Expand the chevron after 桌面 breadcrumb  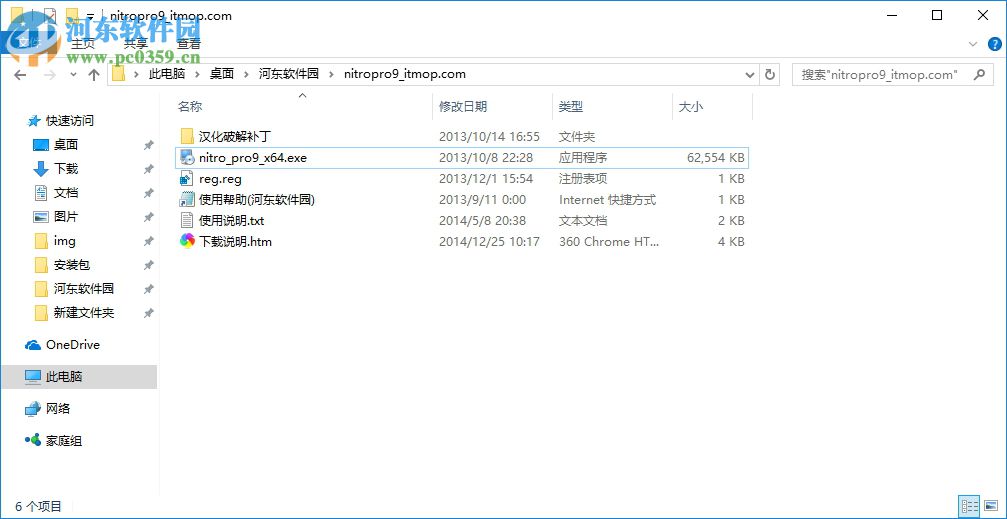246,74
